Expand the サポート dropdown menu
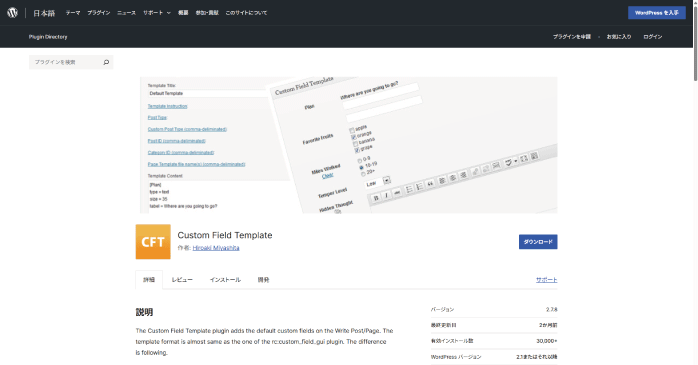Image resolution: width=698 pixels, height=365 pixels. (157, 13)
